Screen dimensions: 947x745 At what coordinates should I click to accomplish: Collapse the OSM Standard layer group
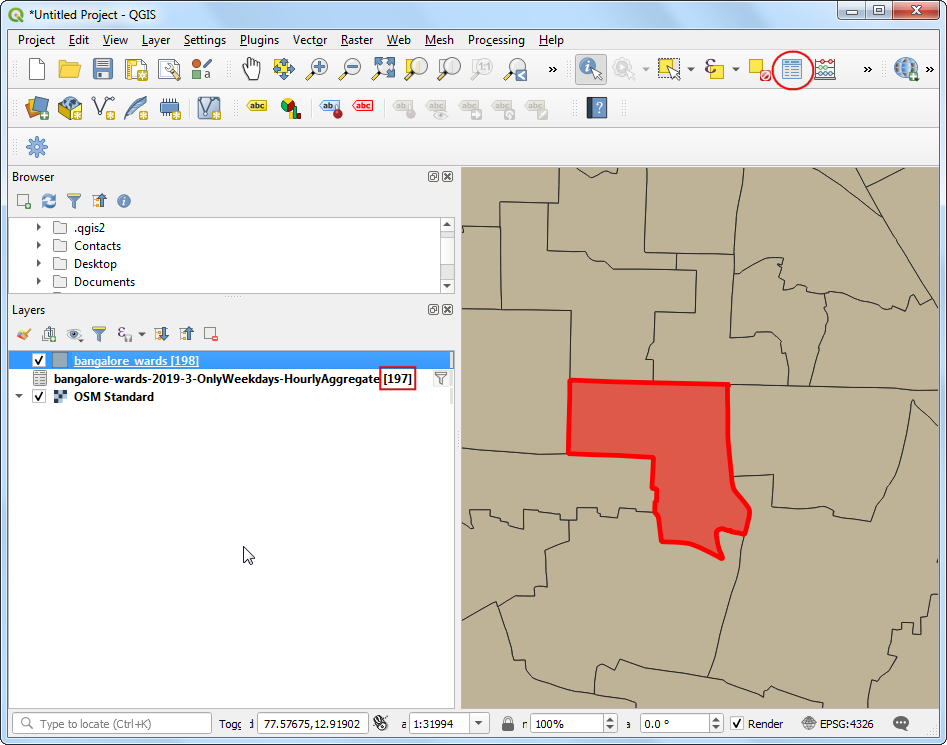pyautogui.click(x=19, y=397)
